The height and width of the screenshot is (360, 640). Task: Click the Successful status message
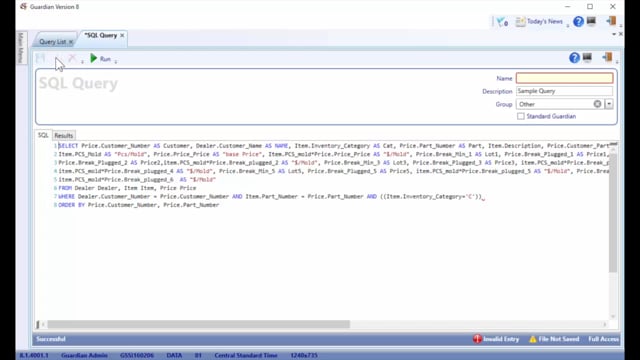click(51, 339)
